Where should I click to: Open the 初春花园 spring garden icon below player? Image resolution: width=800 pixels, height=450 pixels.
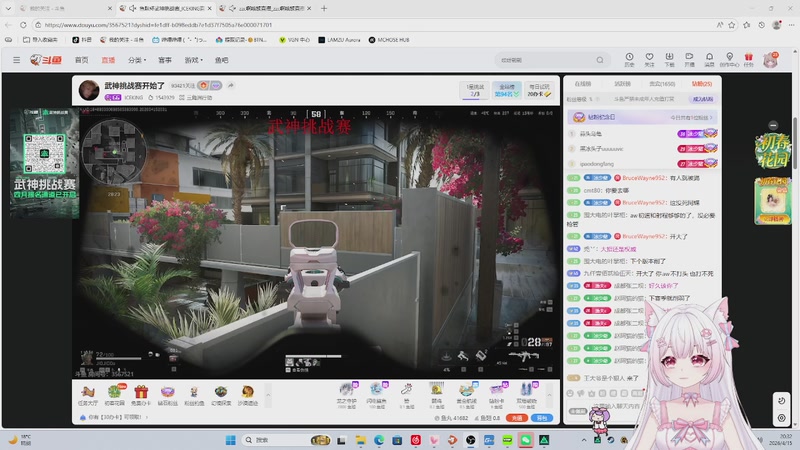[114, 395]
